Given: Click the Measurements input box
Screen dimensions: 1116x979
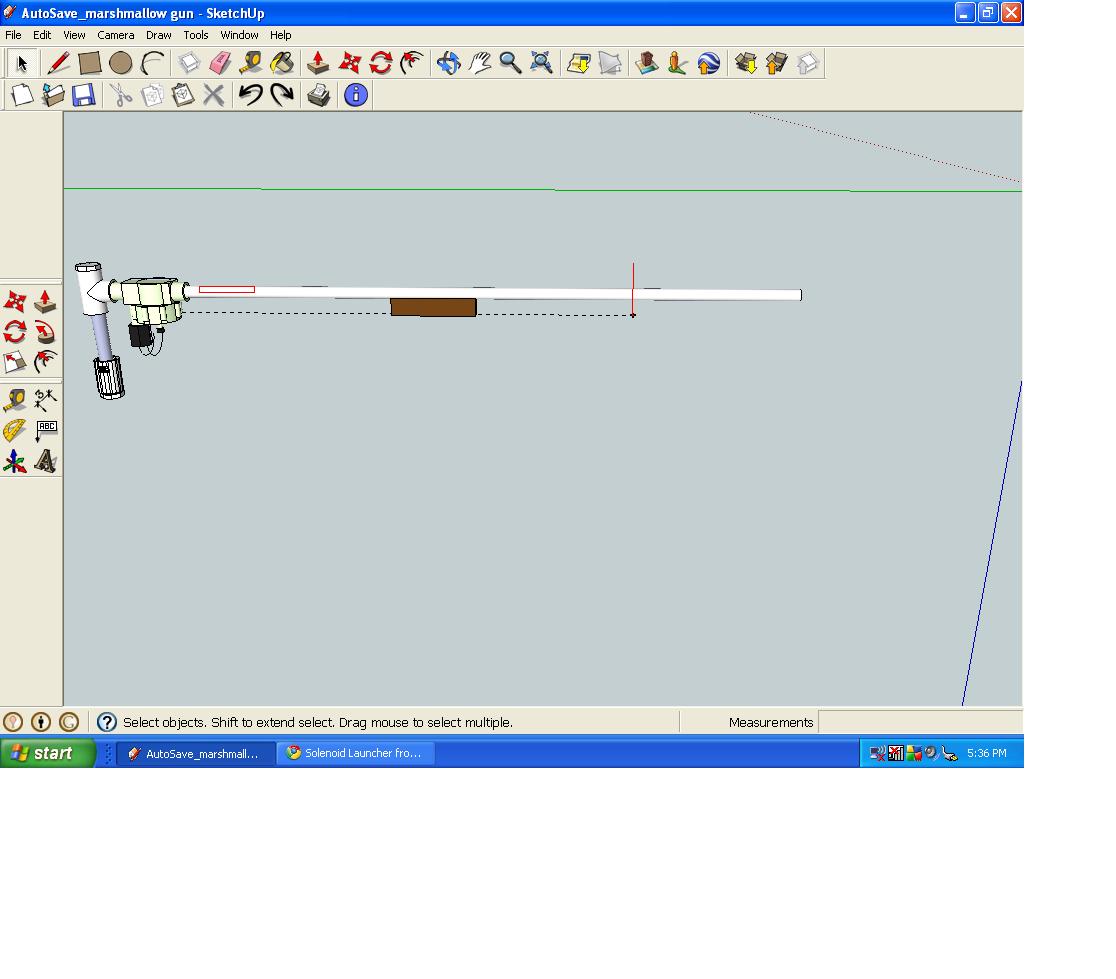Looking at the screenshot, I should (918, 722).
